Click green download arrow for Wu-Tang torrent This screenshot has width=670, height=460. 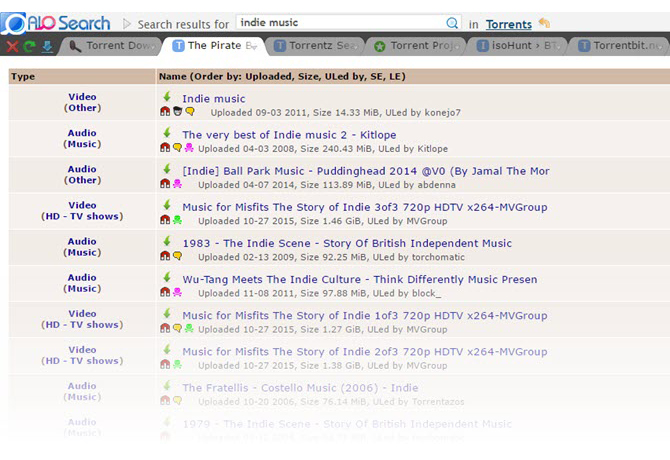(167, 277)
